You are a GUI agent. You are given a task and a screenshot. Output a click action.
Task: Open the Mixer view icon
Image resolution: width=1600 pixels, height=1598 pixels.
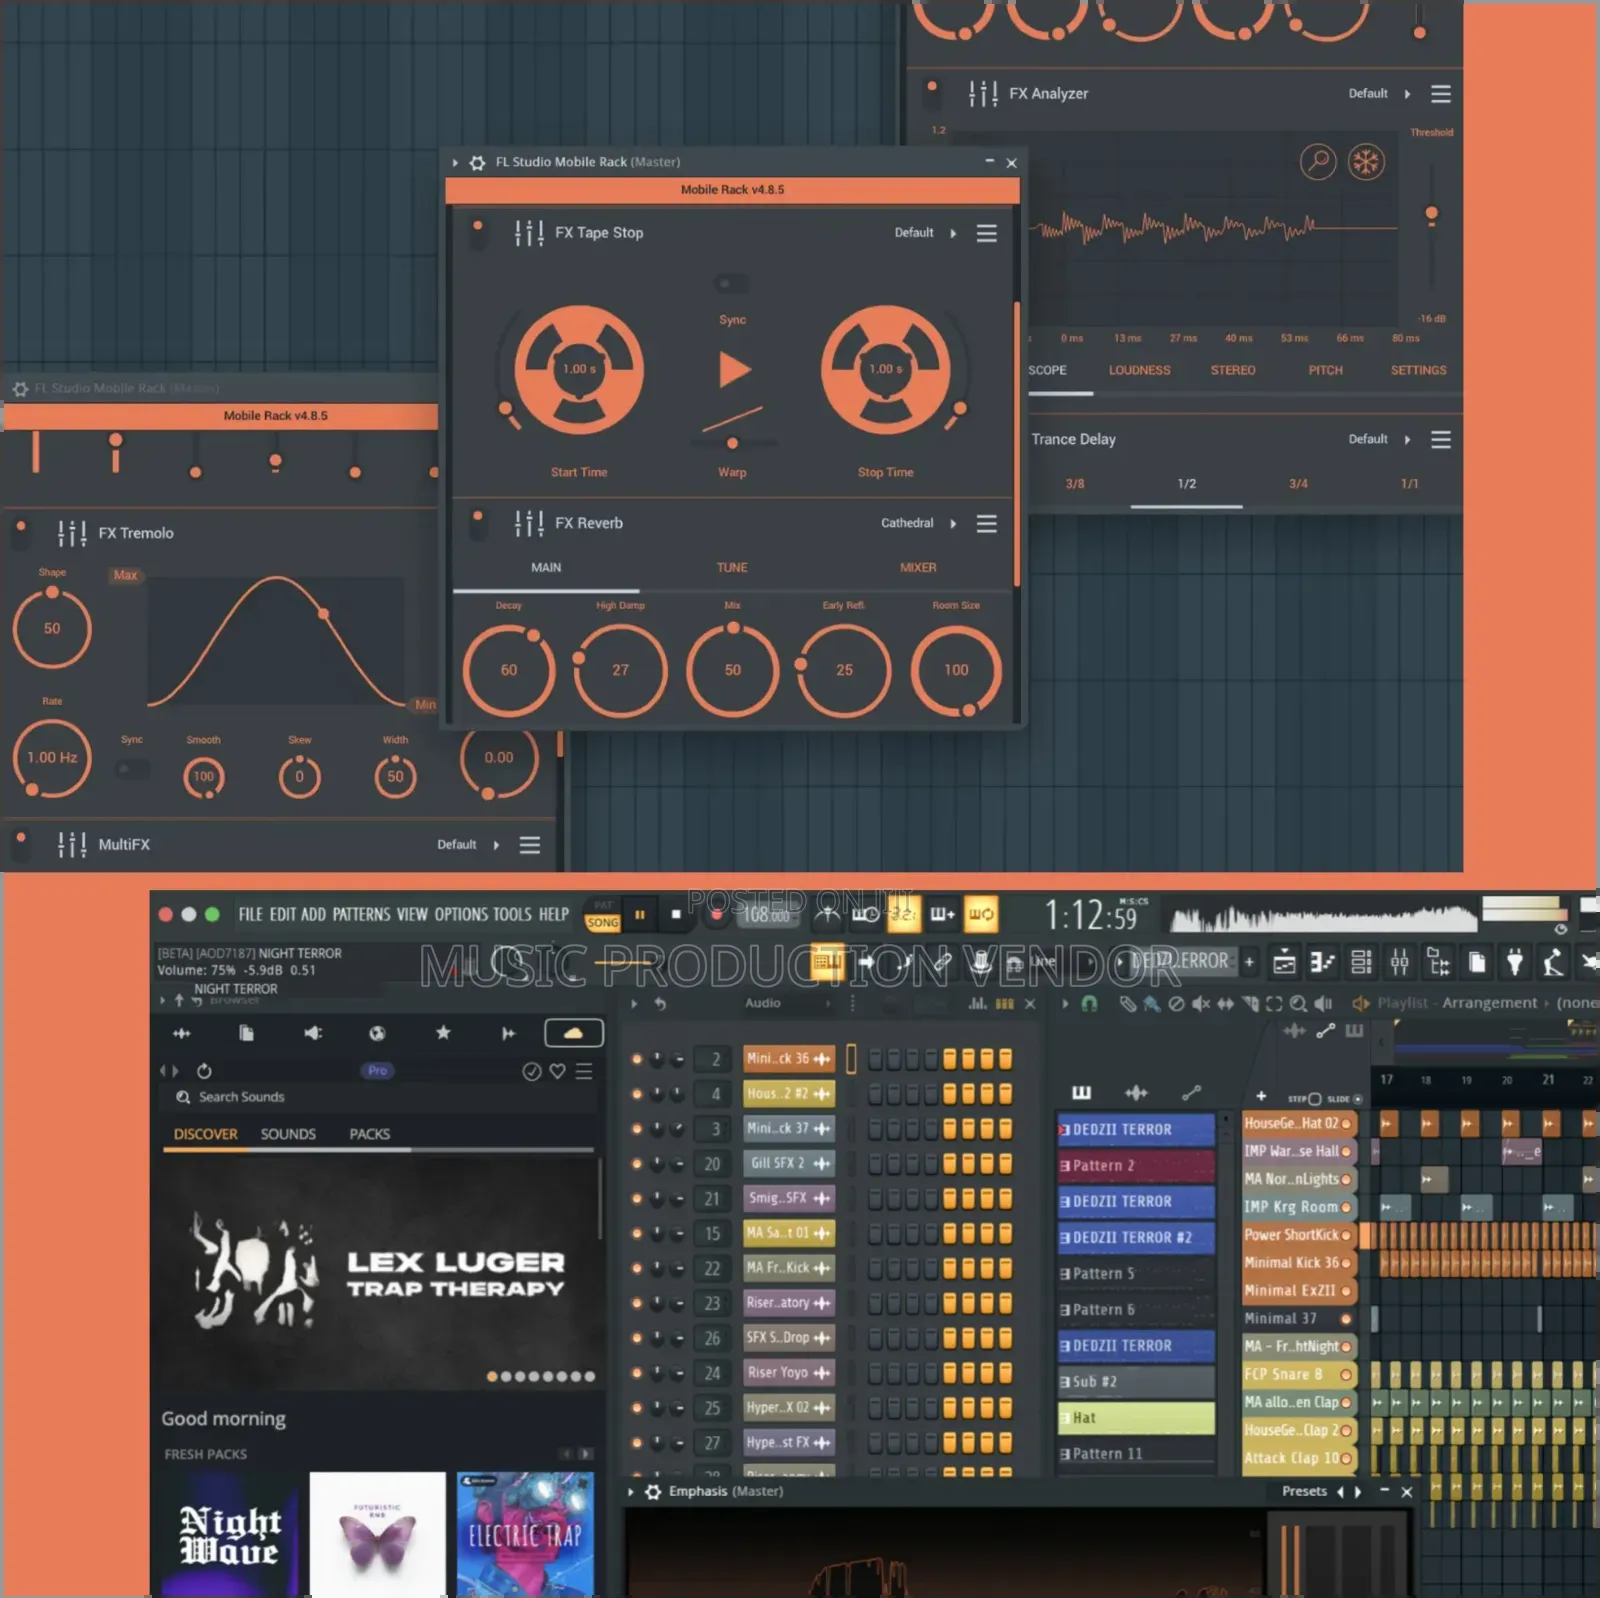(x=1399, y=963)
